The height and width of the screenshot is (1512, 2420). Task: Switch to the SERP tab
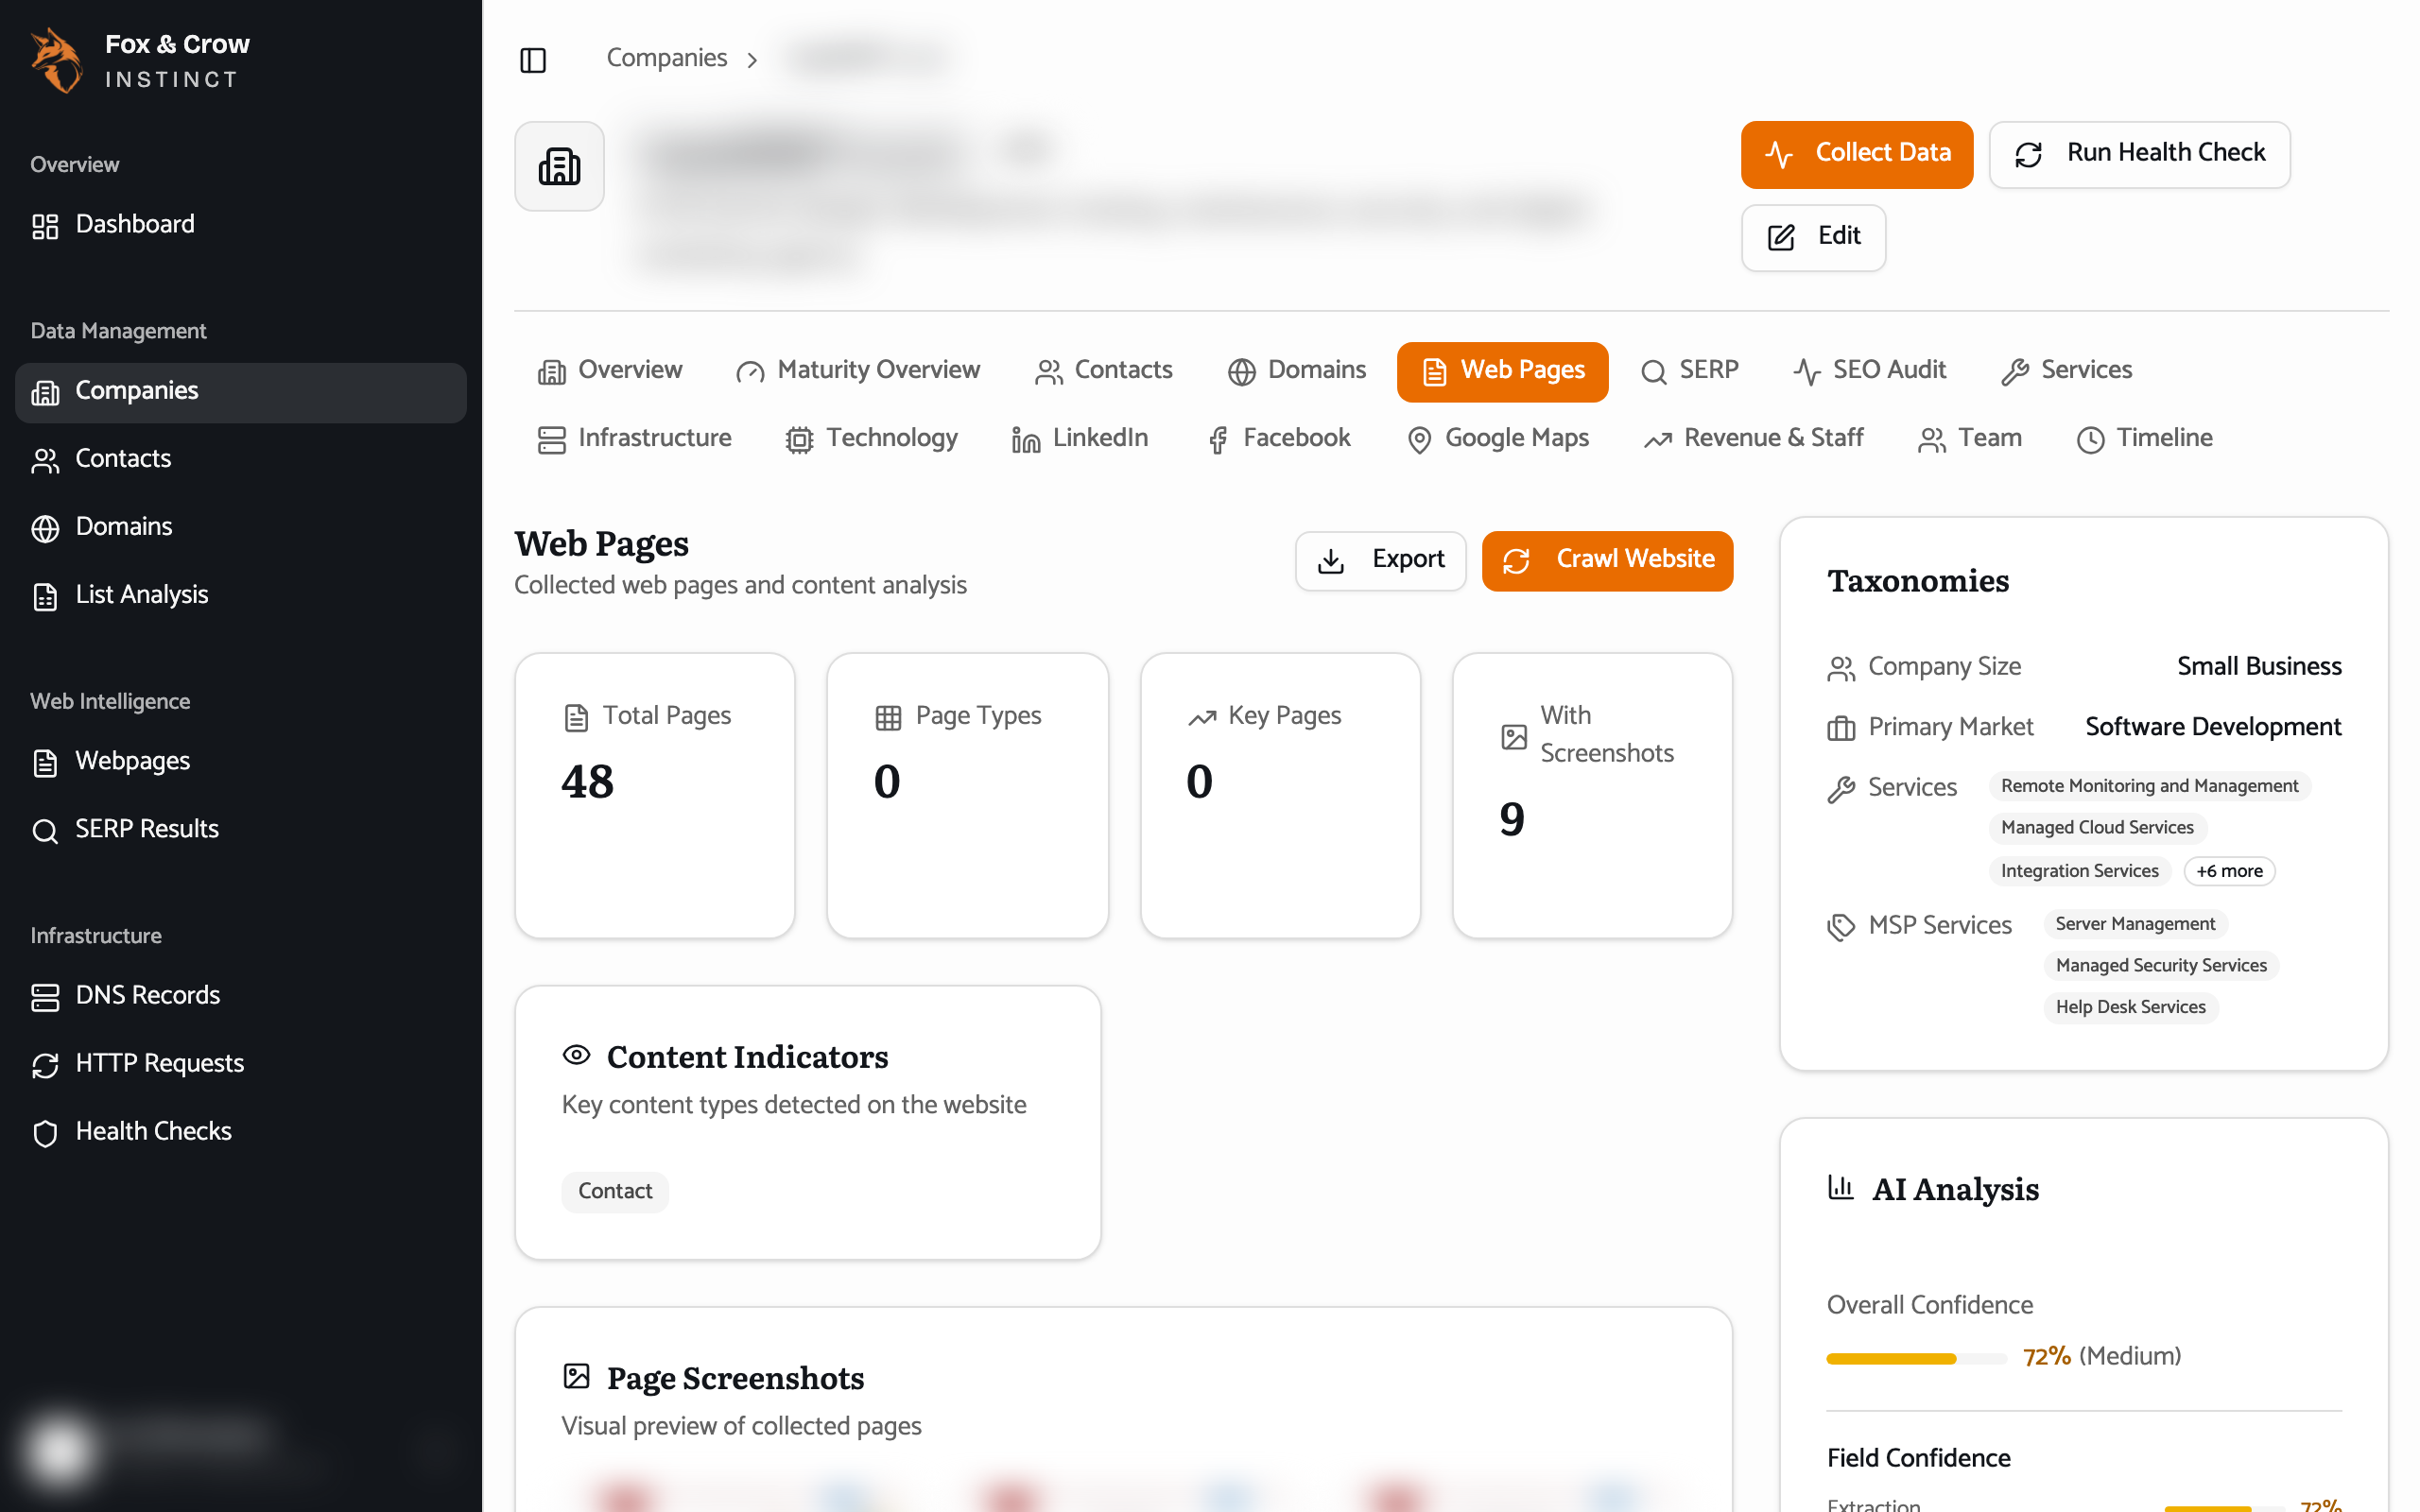click(x=1689, y=371)
